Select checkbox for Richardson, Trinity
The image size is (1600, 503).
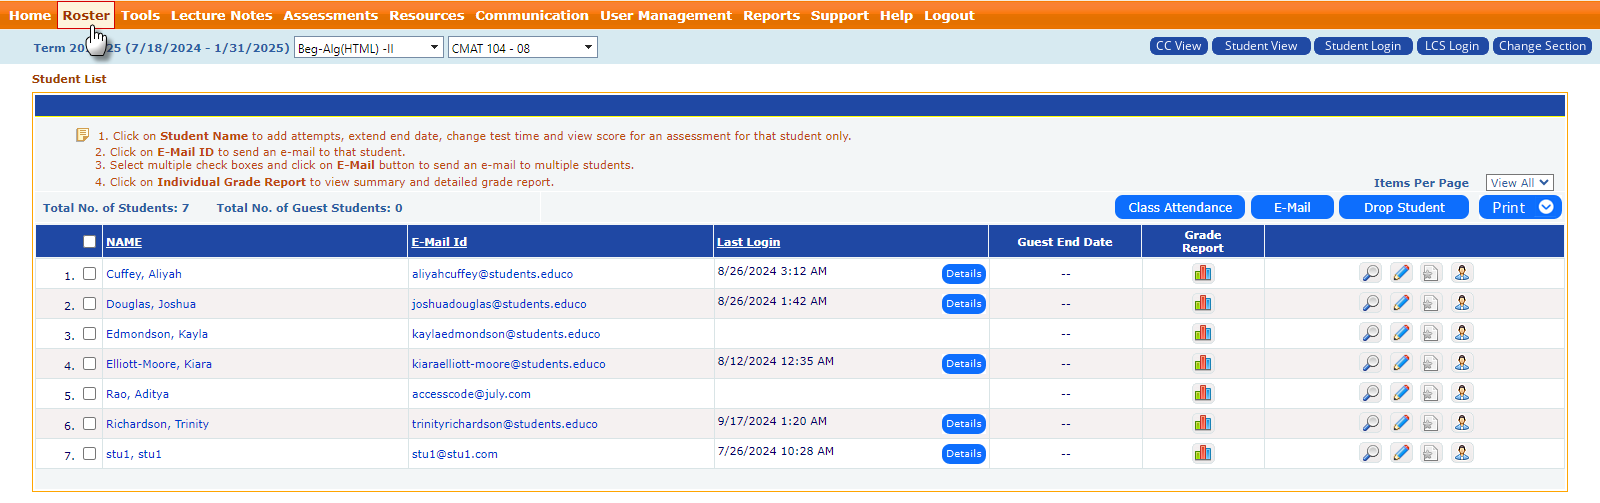coord(89,423)
